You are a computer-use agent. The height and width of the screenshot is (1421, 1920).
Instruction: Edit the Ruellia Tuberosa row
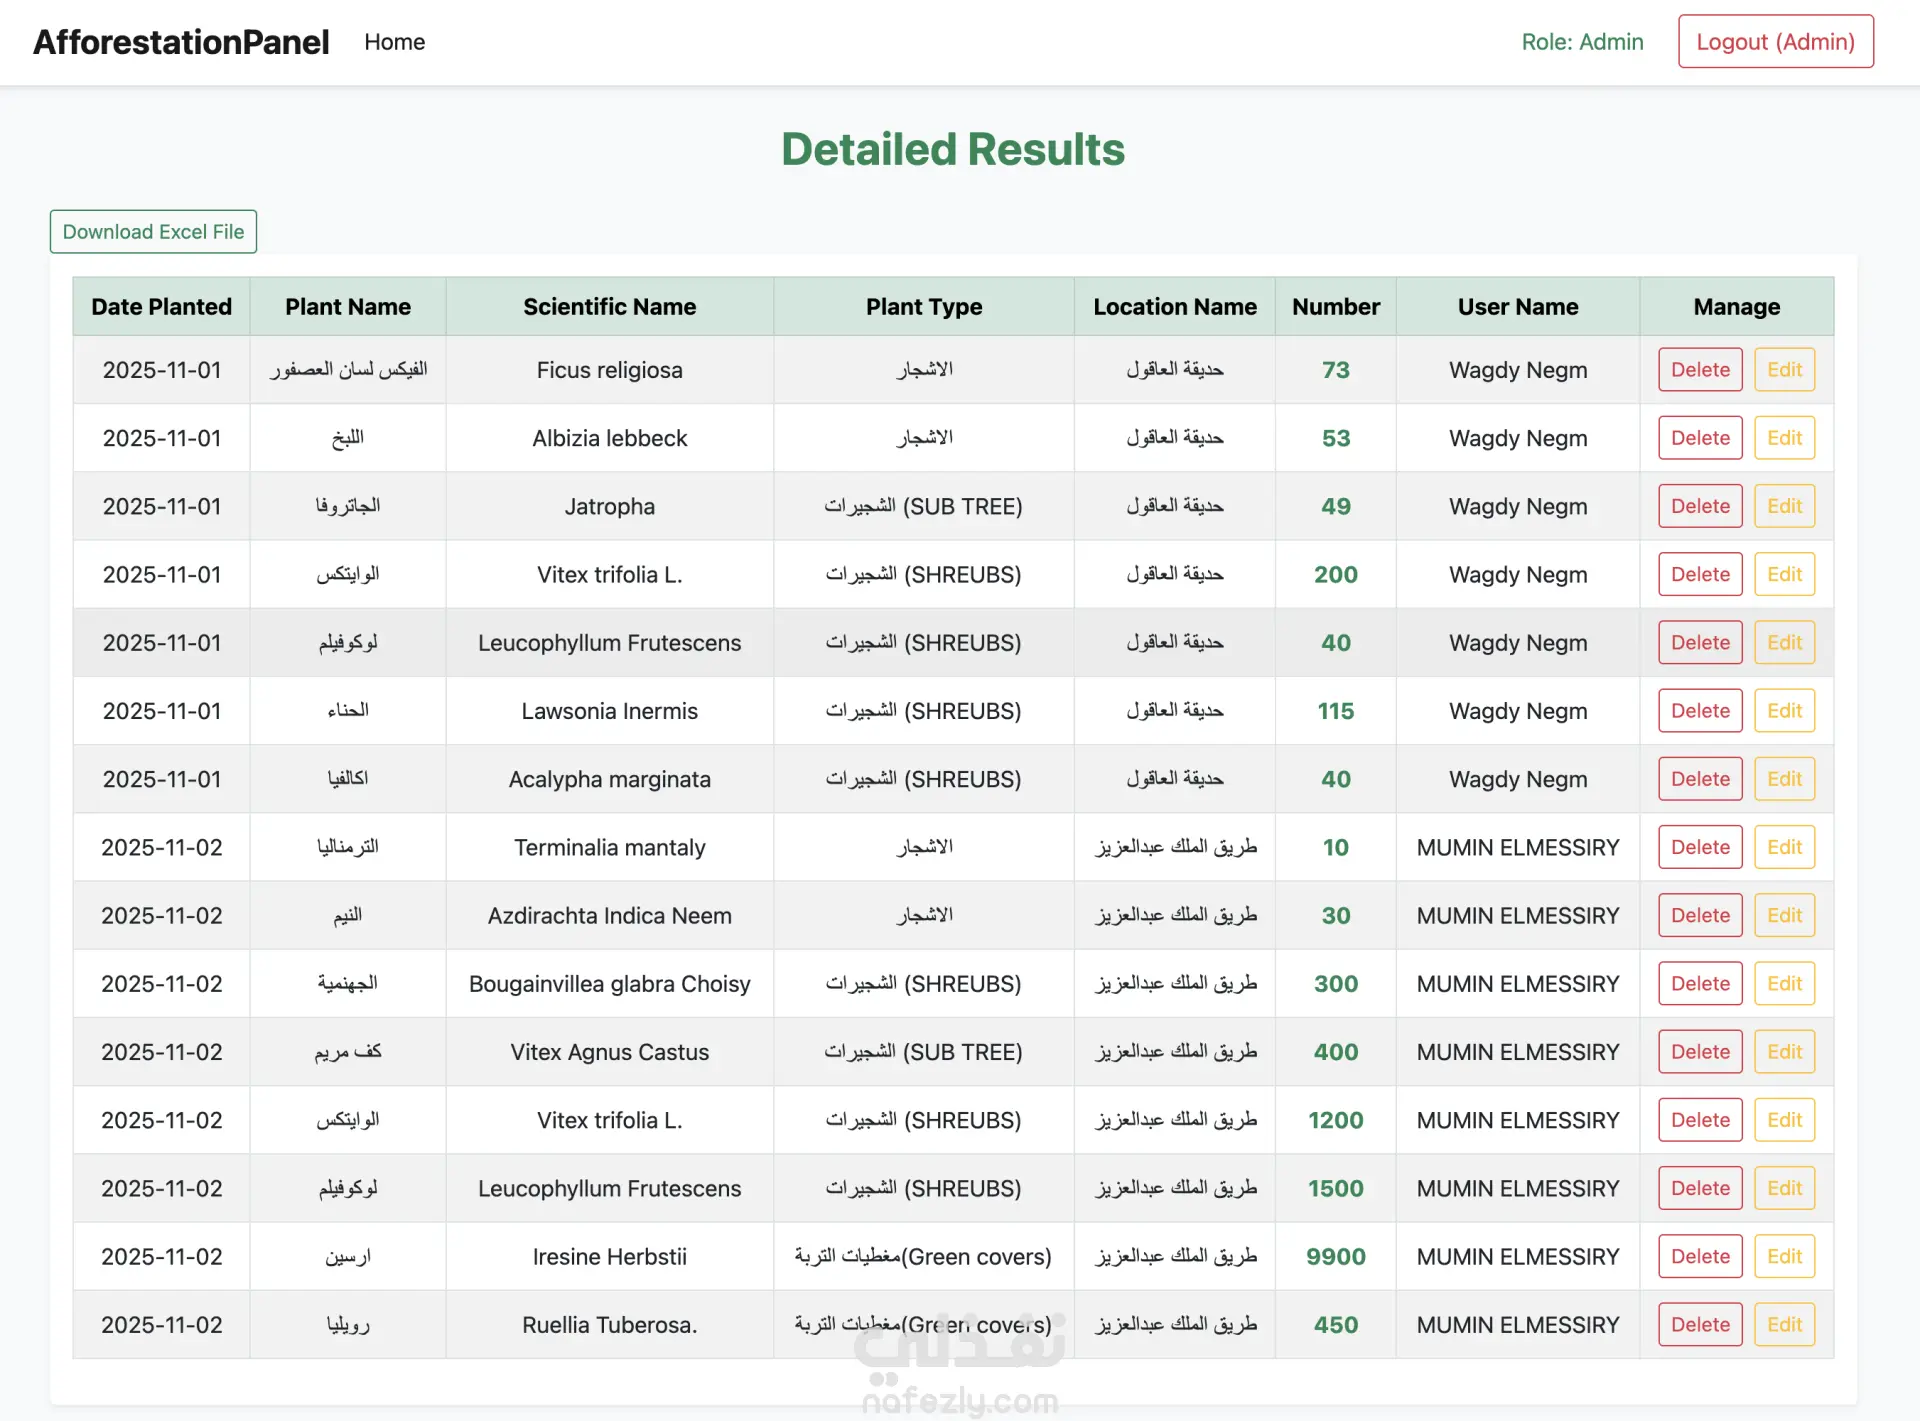(1783, 1325)
